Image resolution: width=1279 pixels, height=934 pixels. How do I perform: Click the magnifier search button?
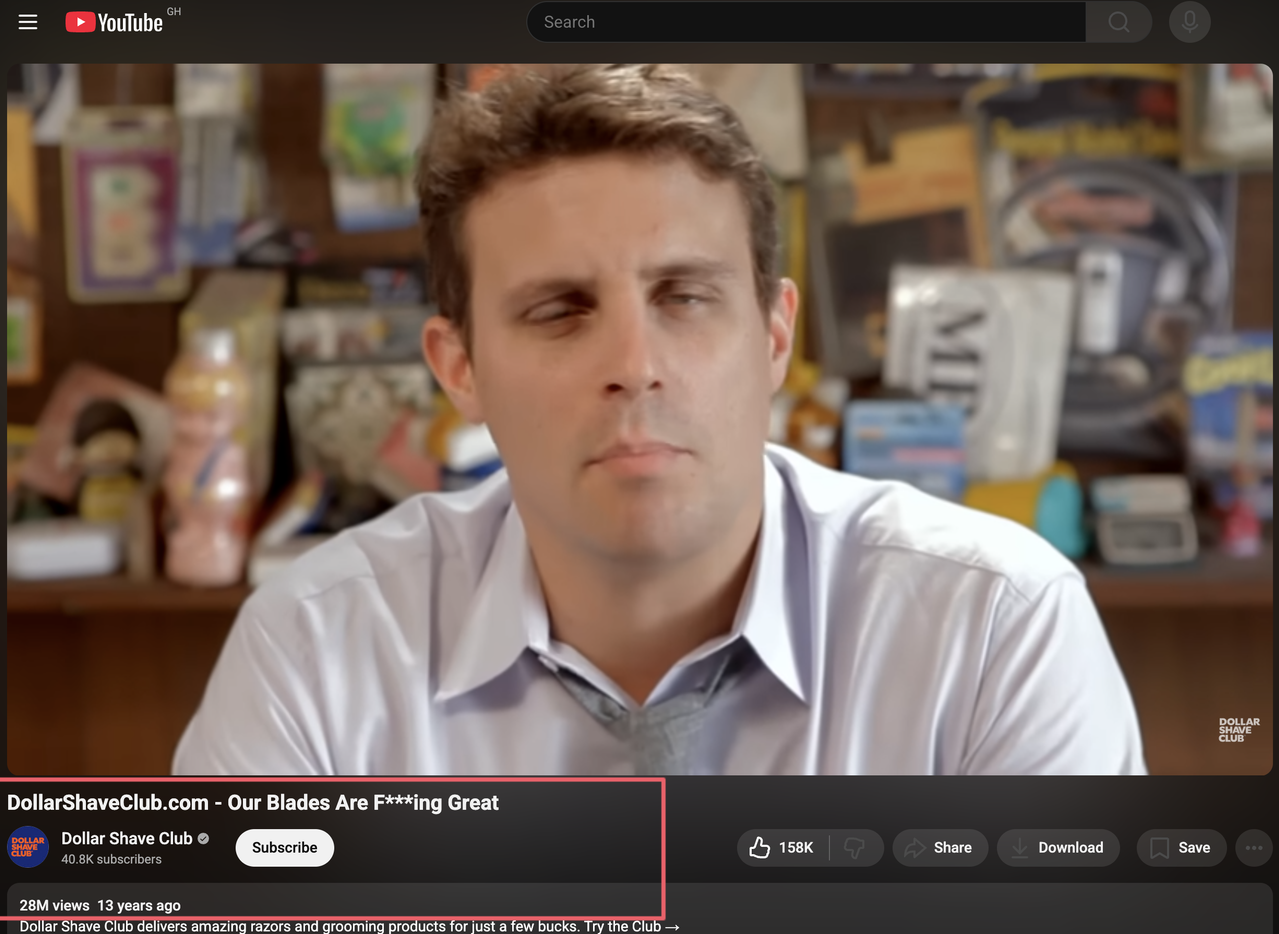point(1119,22)
